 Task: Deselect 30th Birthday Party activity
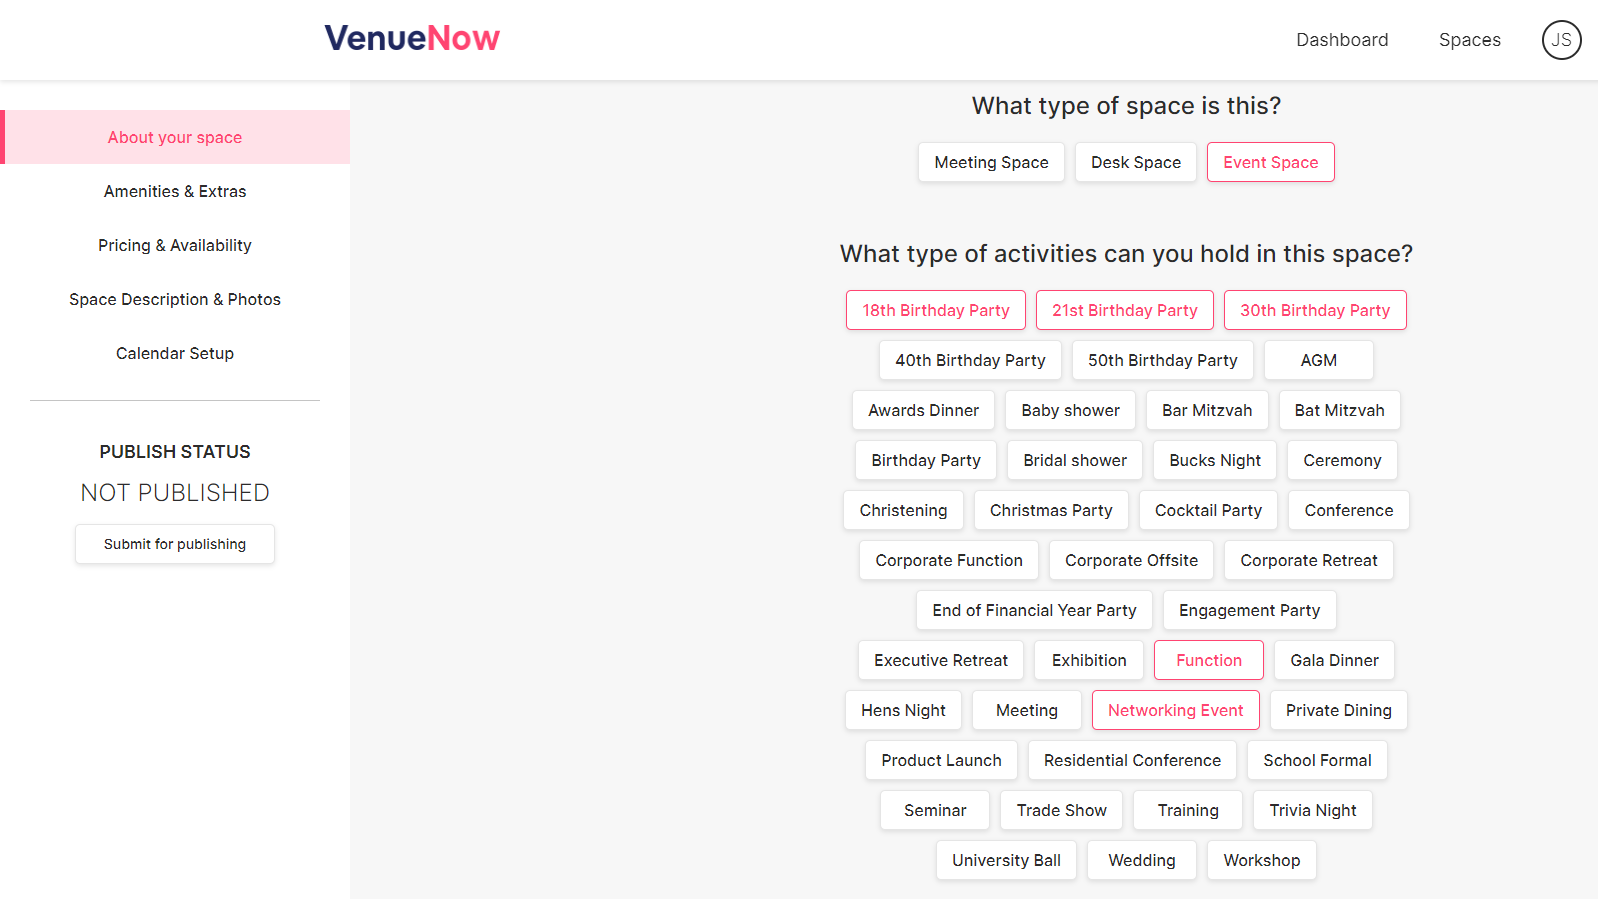coord(1315,310)
